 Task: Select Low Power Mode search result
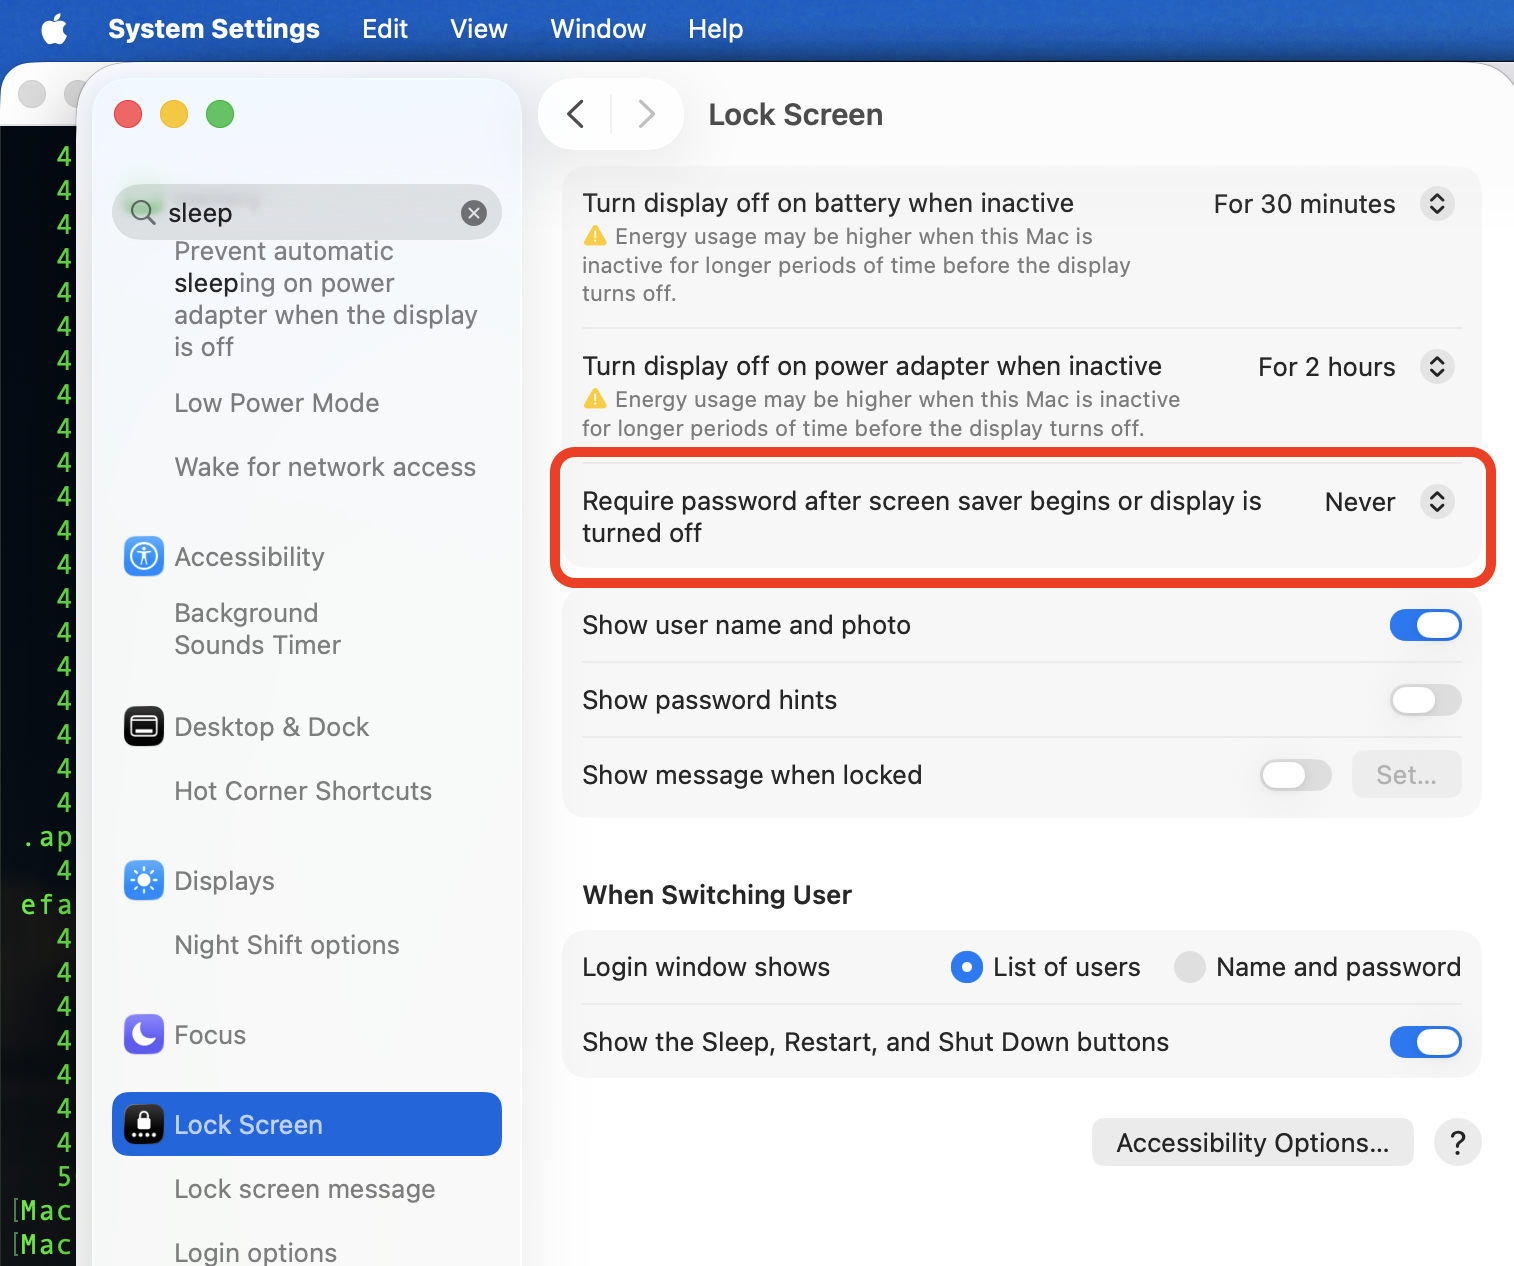[277, 403]
